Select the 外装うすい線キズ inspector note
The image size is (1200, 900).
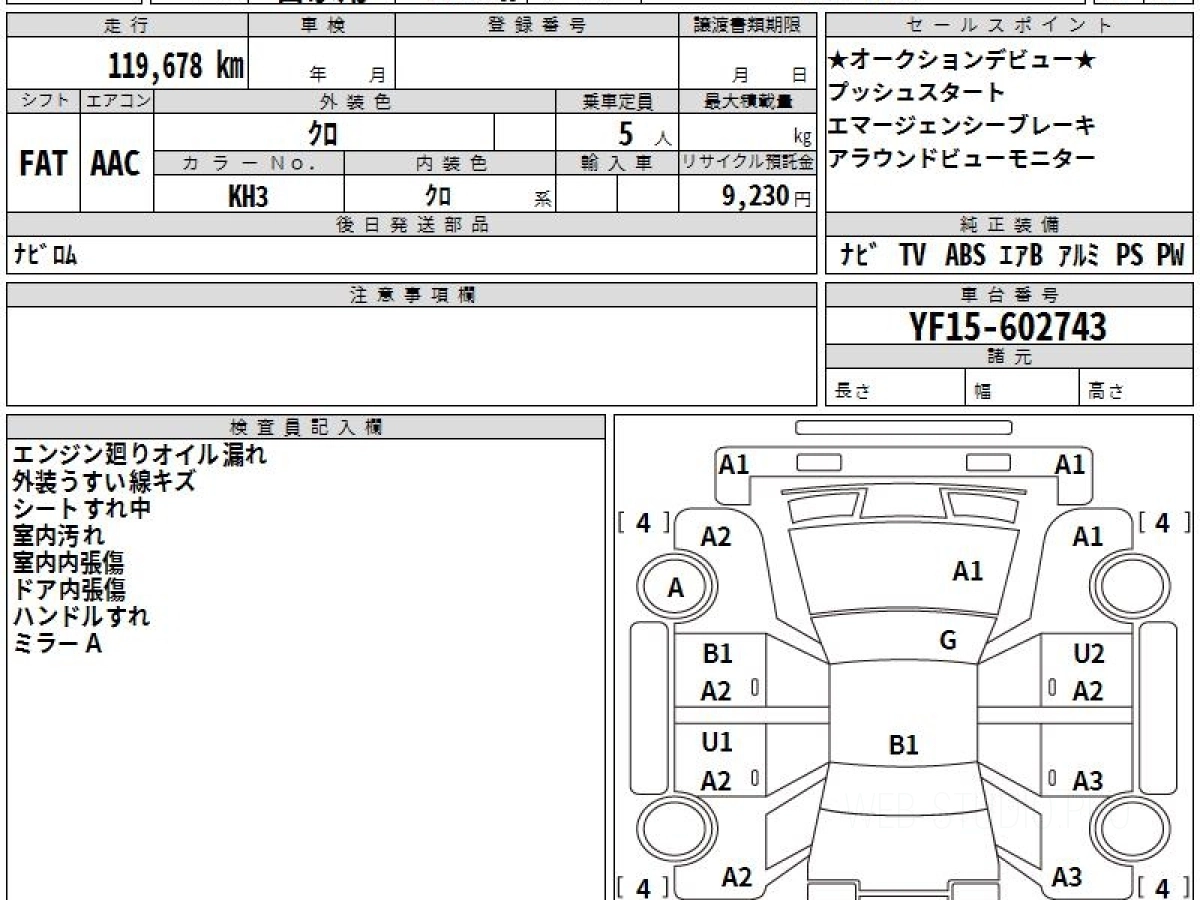[104, 482]
